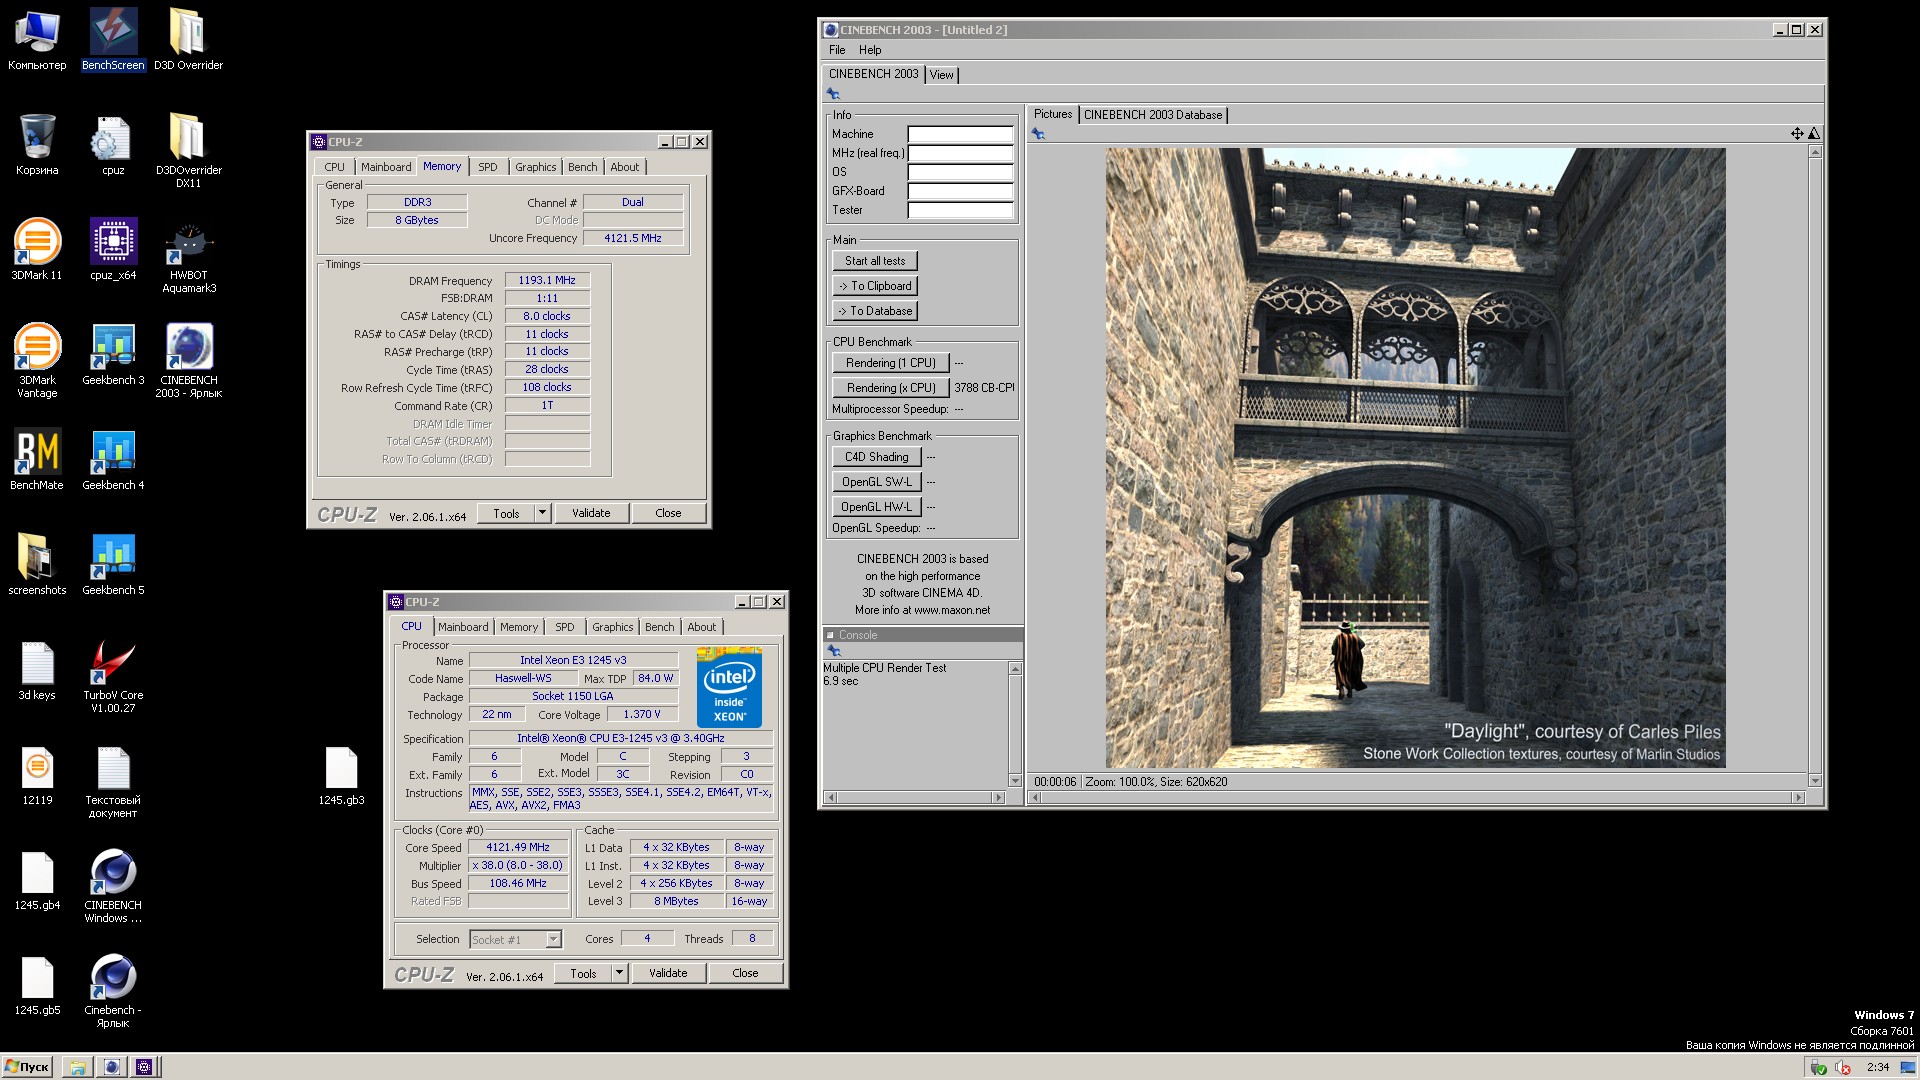Switch to View tab in Cinebench
This screenshot has height=1080, width=1920.
pos(942,75)
